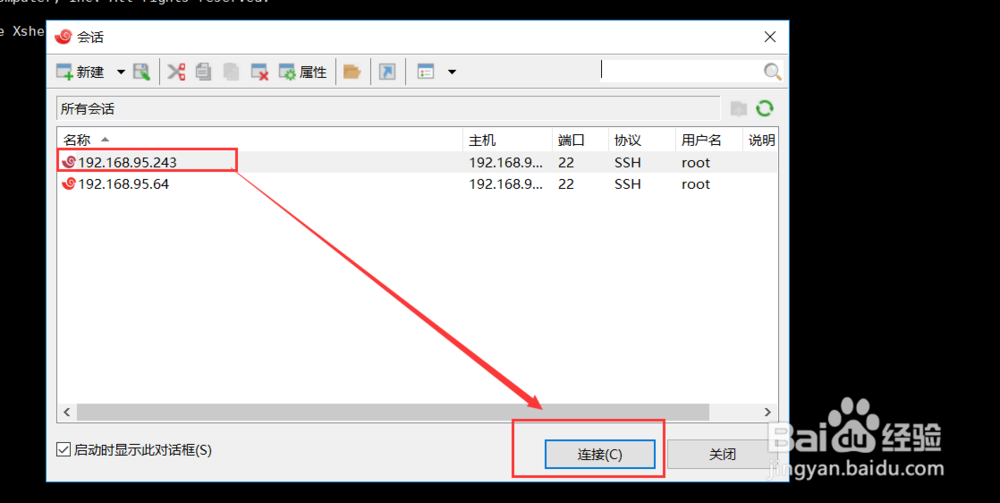
Task: Copy the selected session via copy icon
Action: (x=203, y=72)
